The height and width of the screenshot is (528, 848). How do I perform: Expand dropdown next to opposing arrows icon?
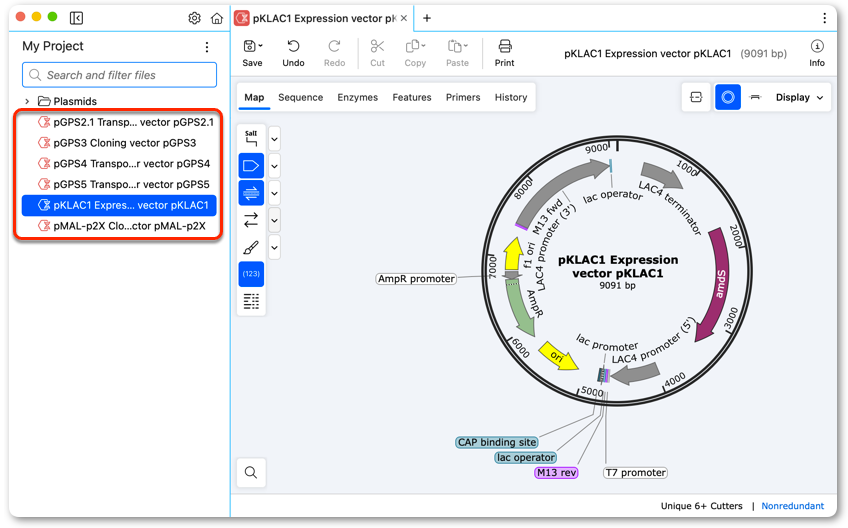tap(274, 220)
